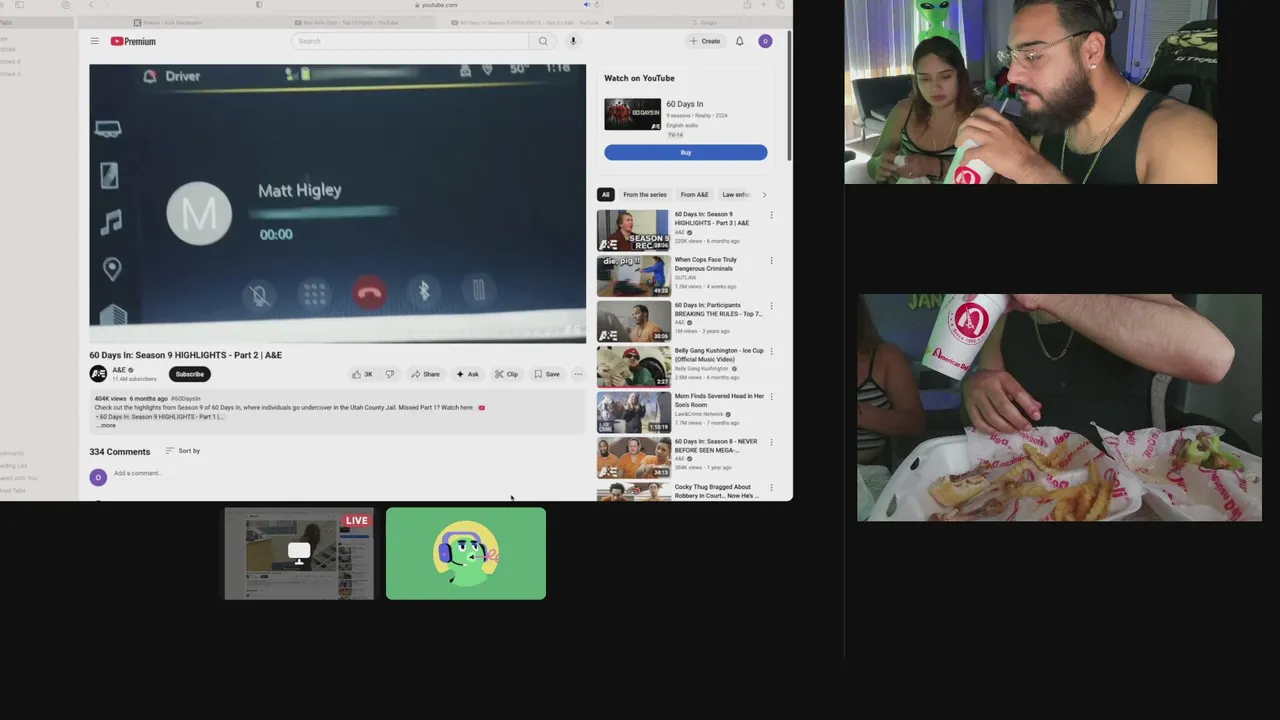Open Cocky Thug Bragged About Robbery video

pos(633,492)
